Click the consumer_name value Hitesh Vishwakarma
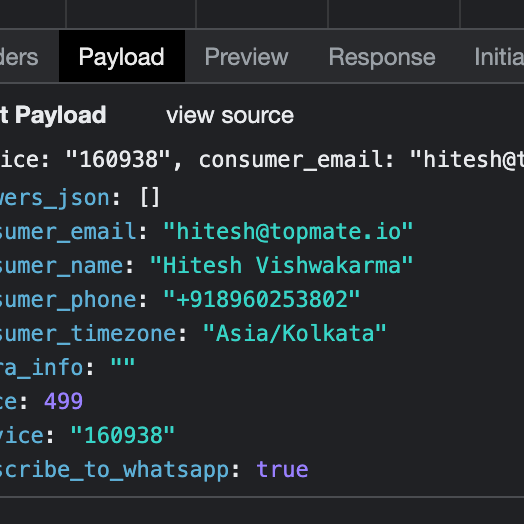524x524 pixels. [282, 265]
